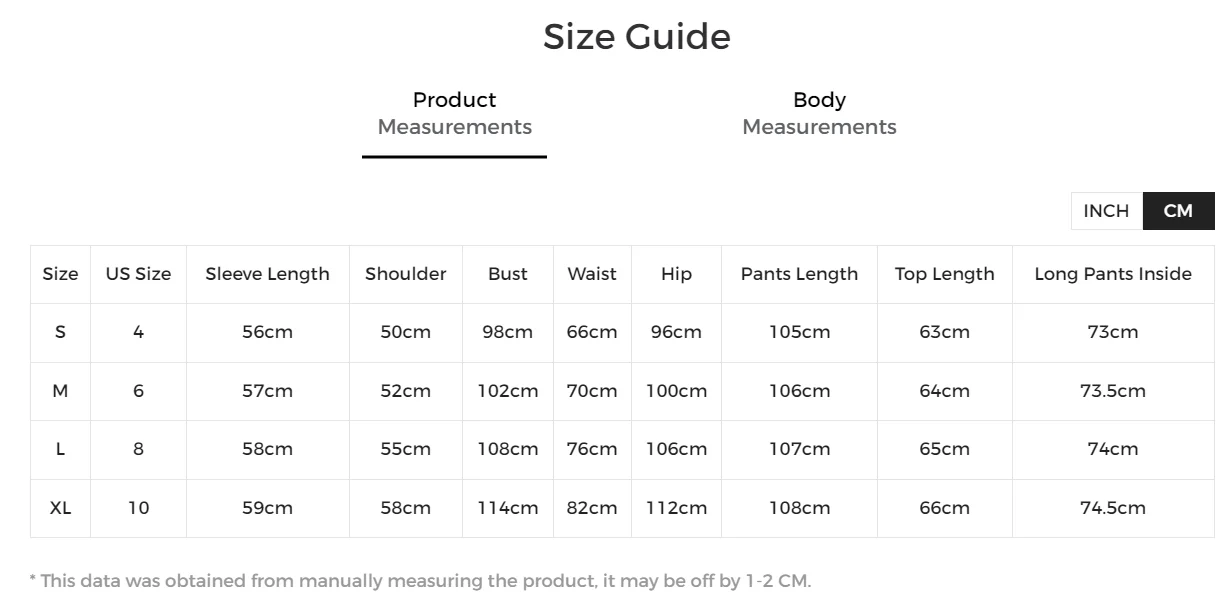Click the Shoulder column header

click(405, 274)
